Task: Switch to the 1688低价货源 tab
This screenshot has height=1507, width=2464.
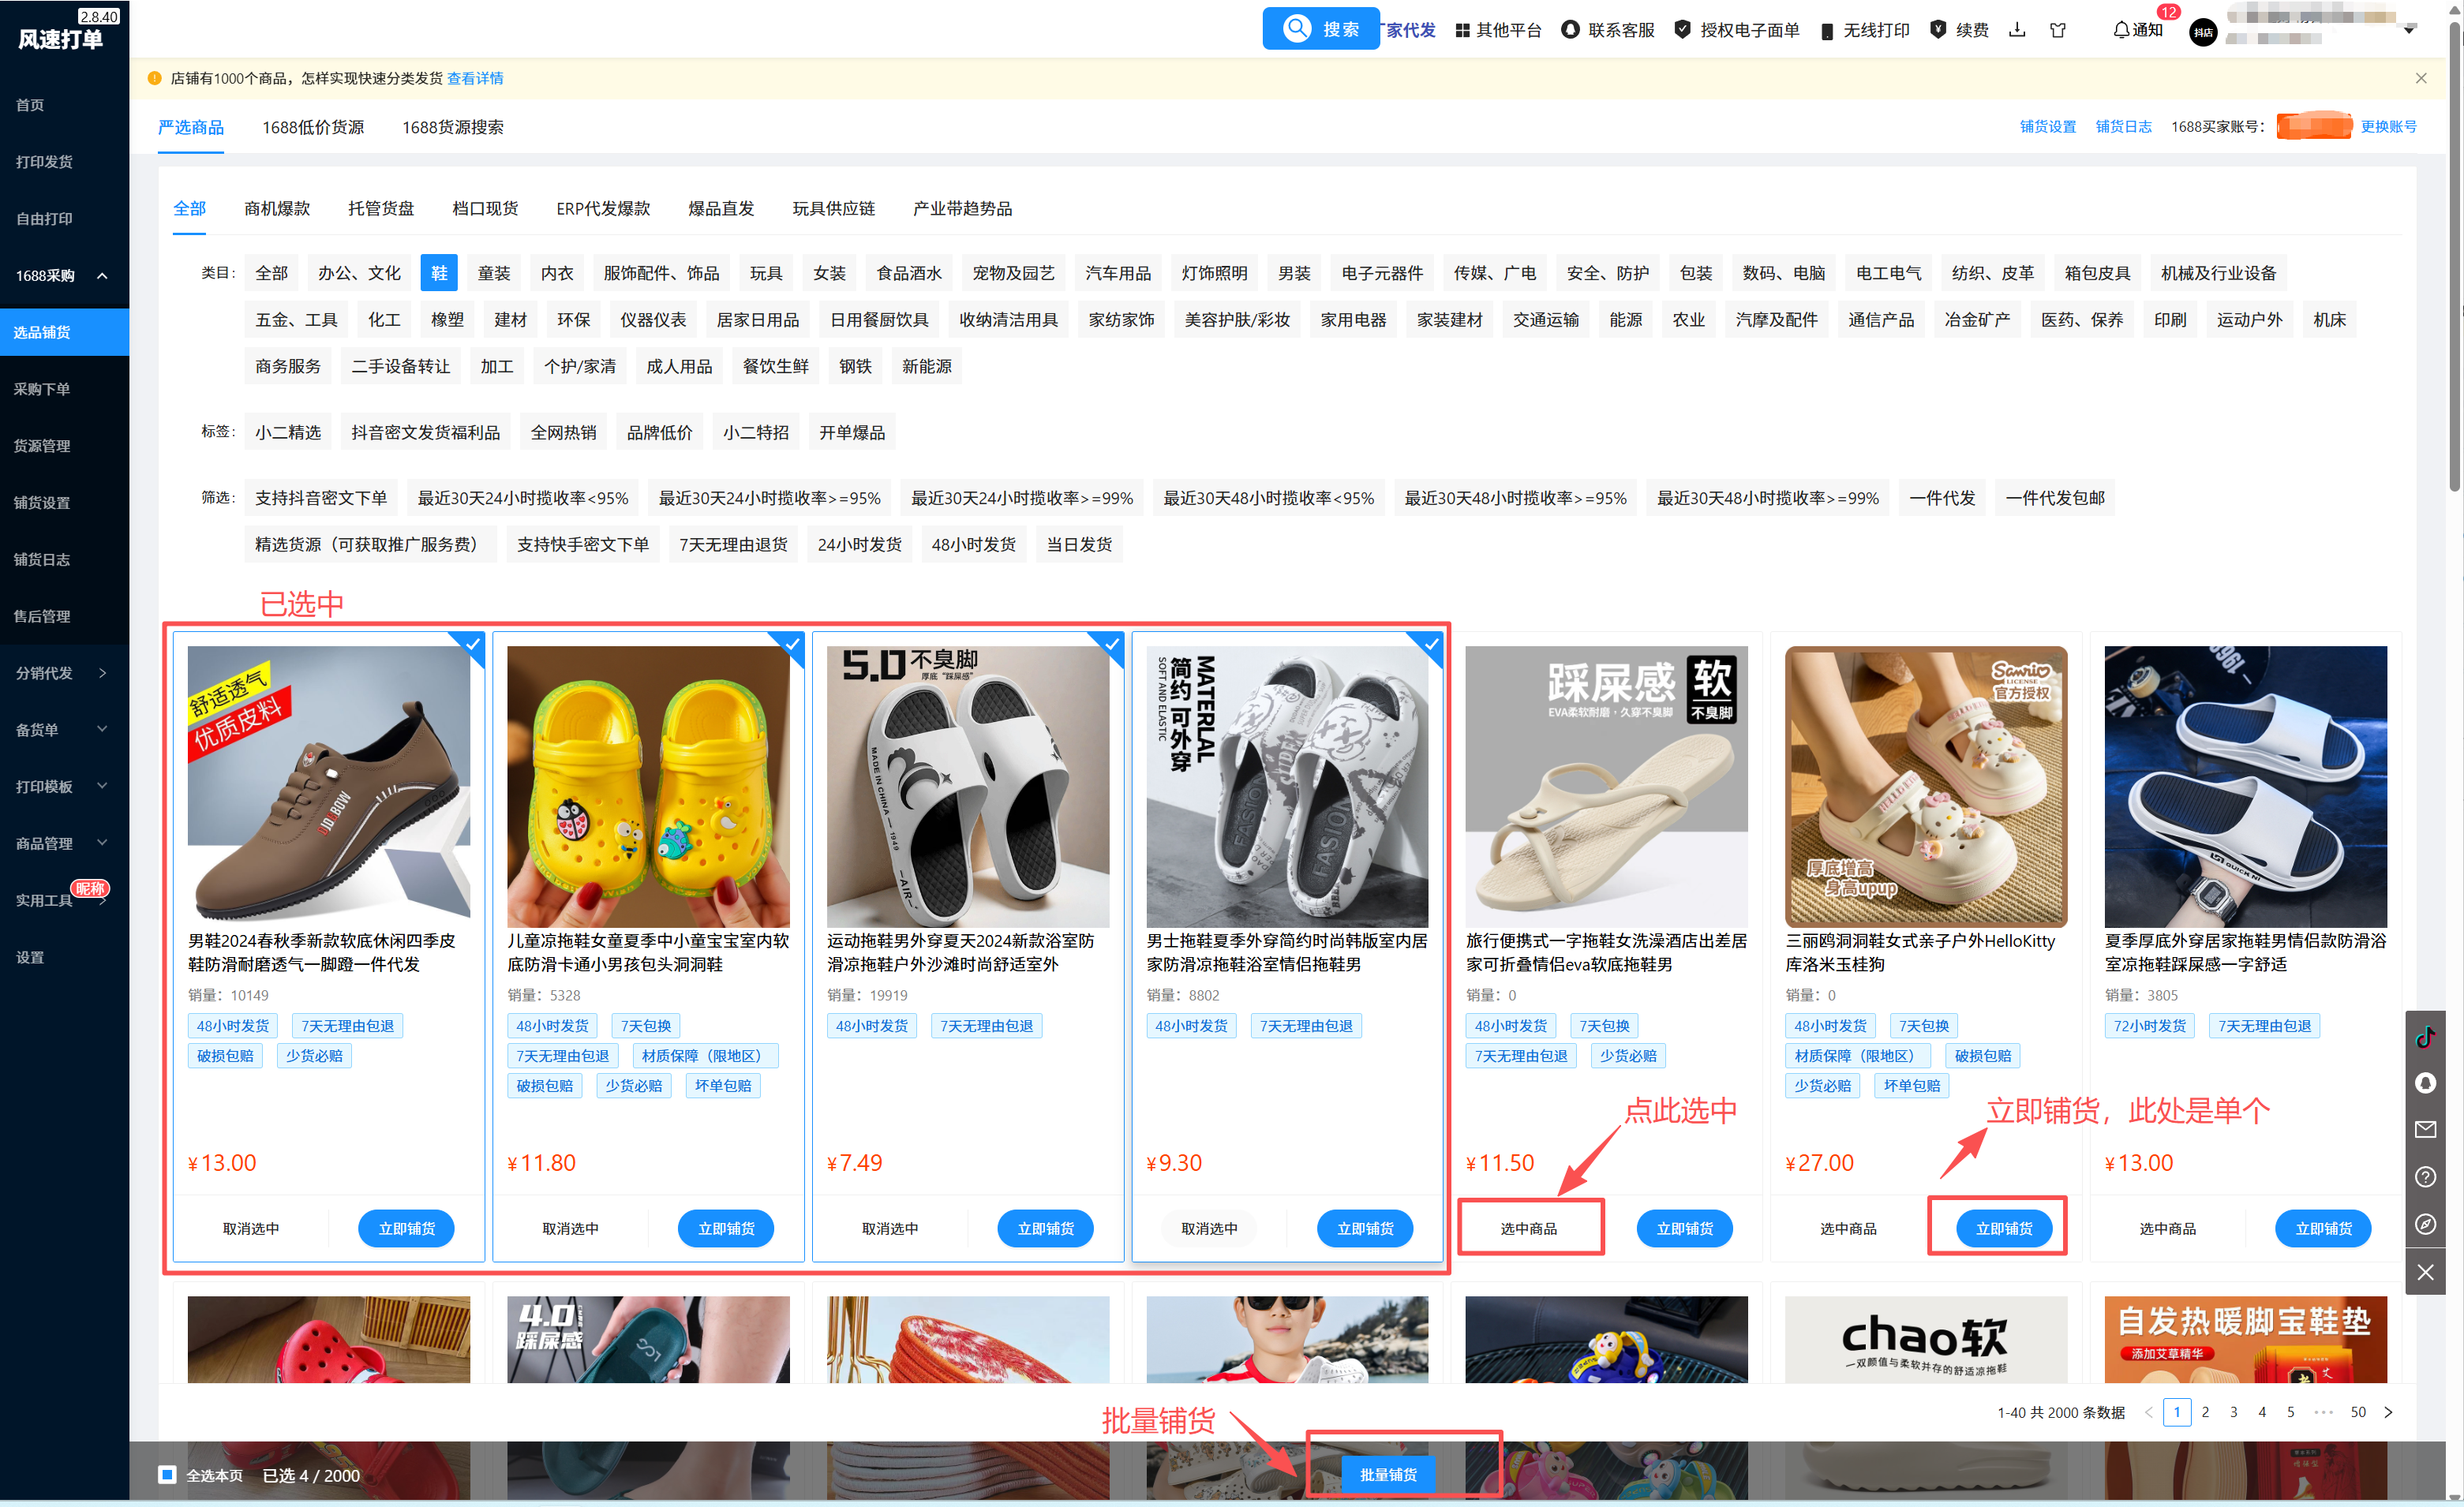Action: tap(313, 127)
